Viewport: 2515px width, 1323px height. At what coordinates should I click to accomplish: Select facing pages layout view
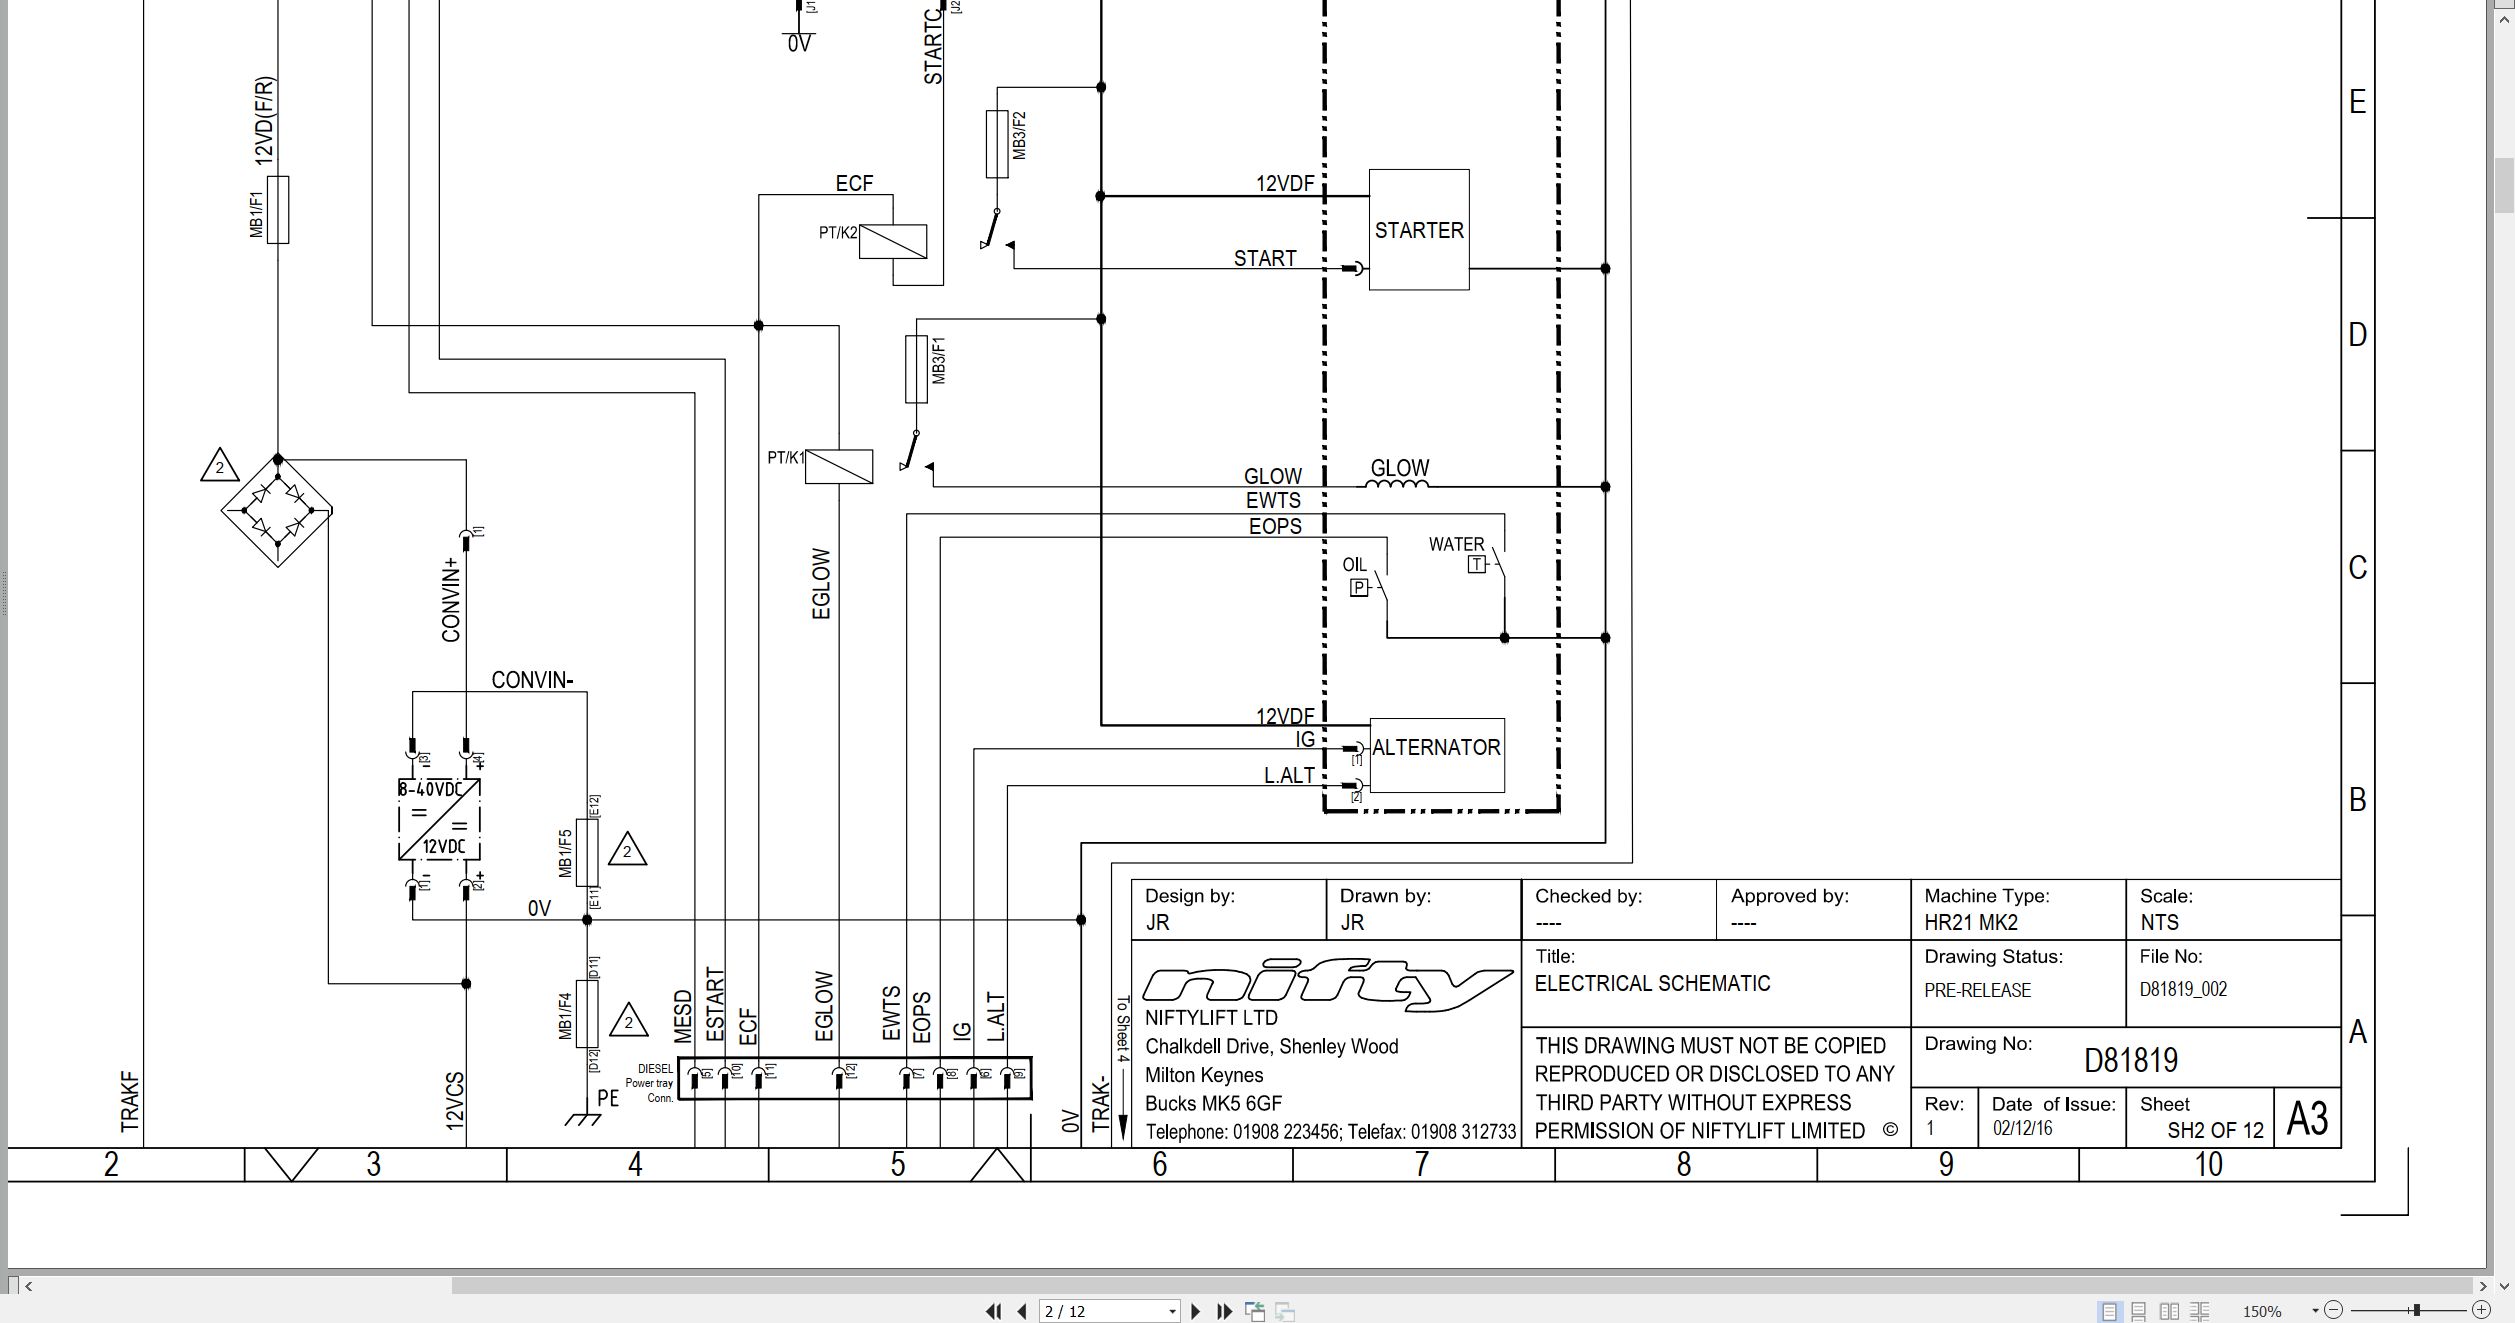point(2169,1311)
